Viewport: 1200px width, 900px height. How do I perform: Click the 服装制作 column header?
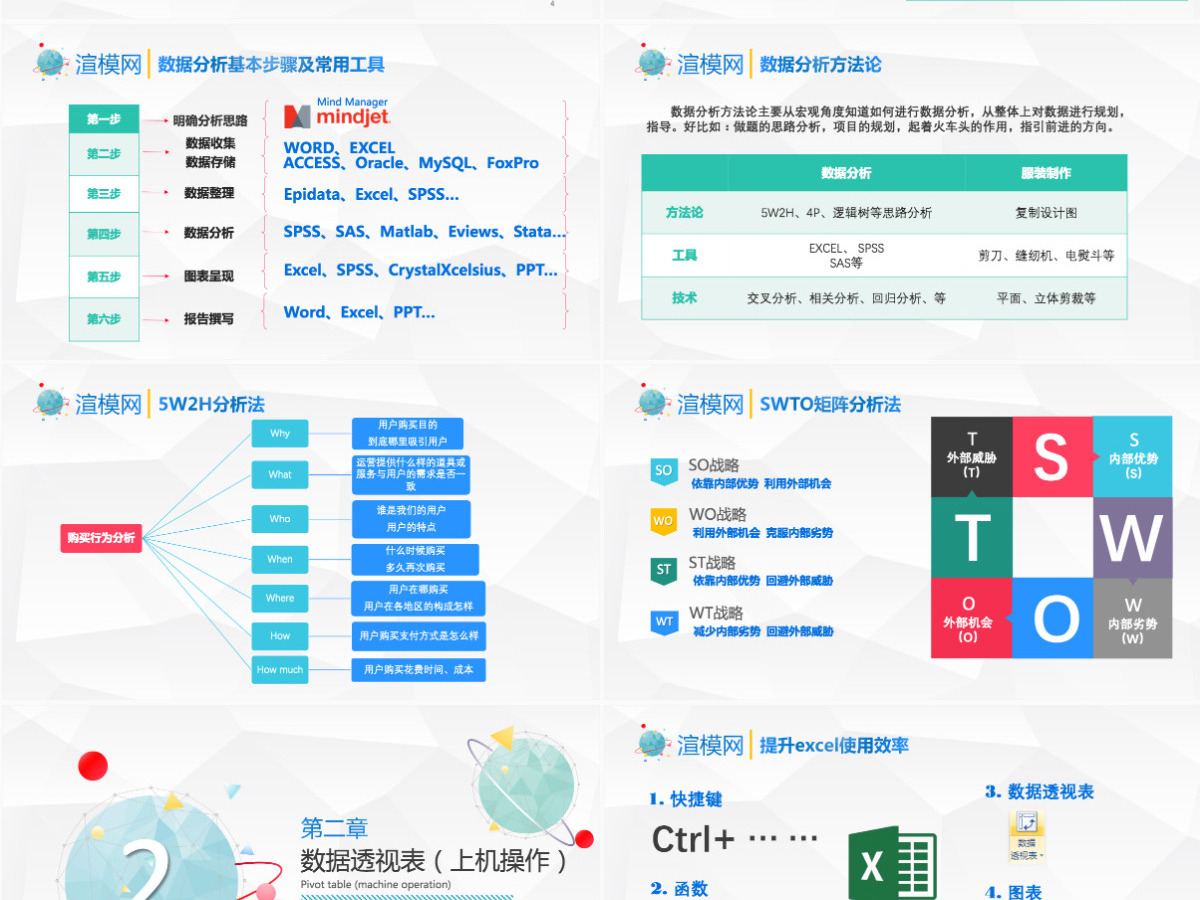[x=1046, y=173]
